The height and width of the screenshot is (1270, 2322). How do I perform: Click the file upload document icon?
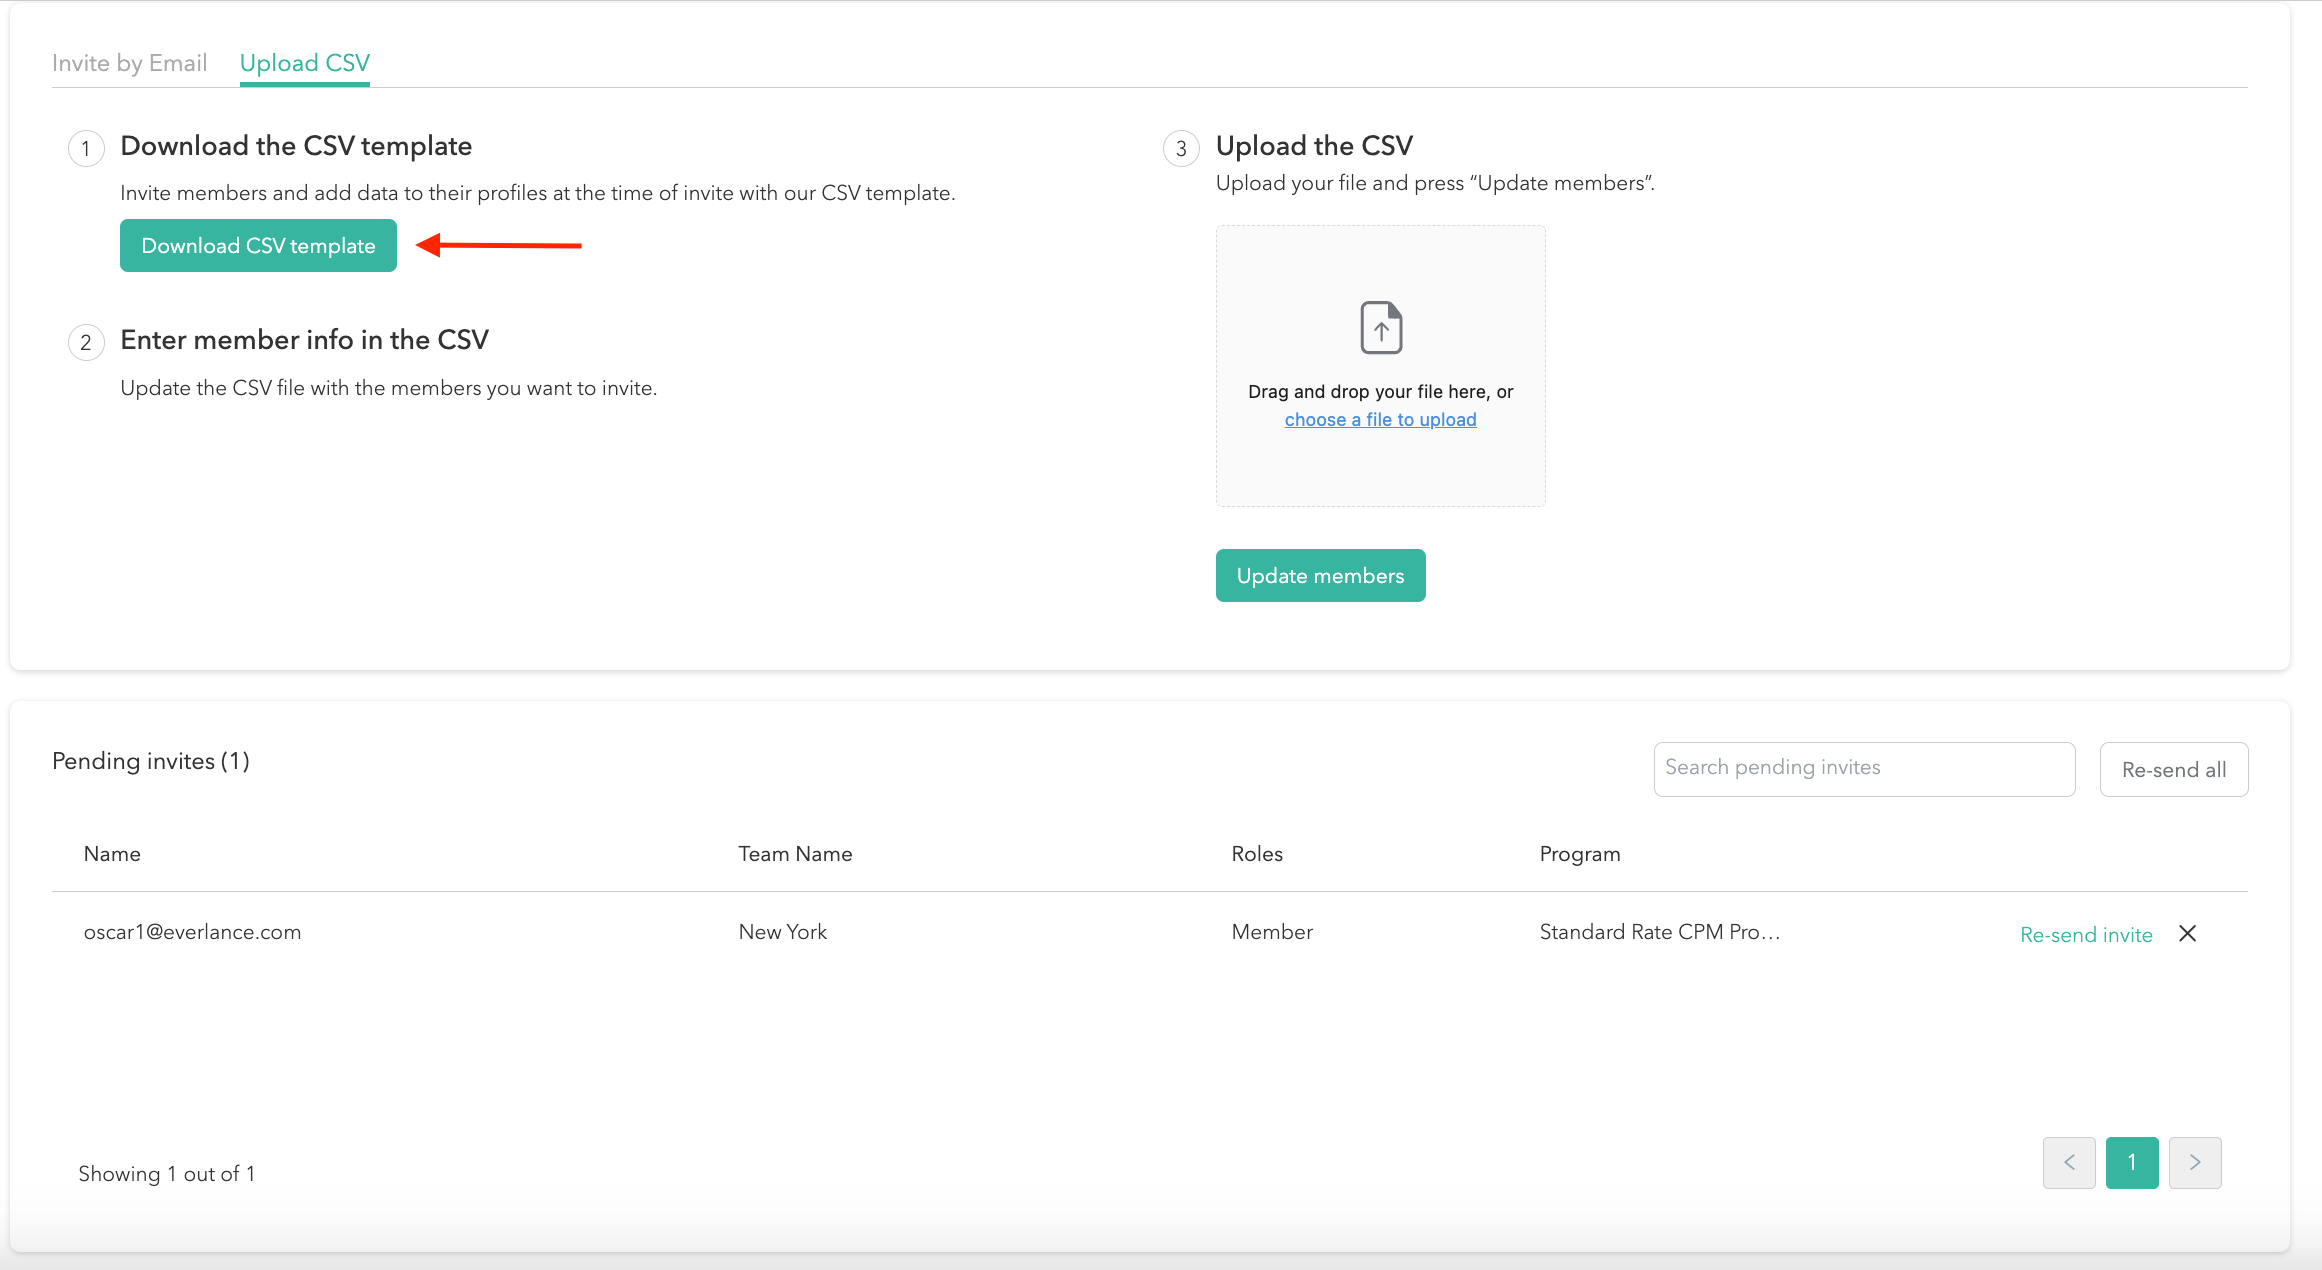pyautogui.click(x=1381, y=327)
